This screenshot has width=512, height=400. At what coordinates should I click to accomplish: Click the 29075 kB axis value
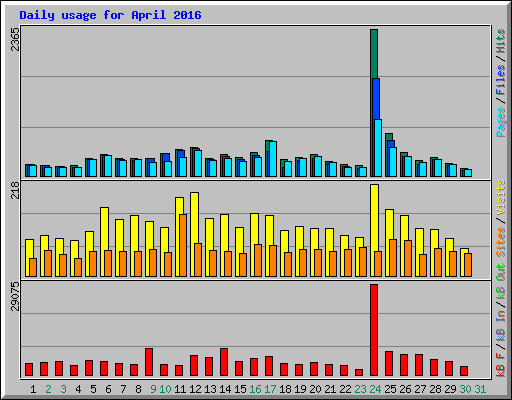click(x=15, y=296)
